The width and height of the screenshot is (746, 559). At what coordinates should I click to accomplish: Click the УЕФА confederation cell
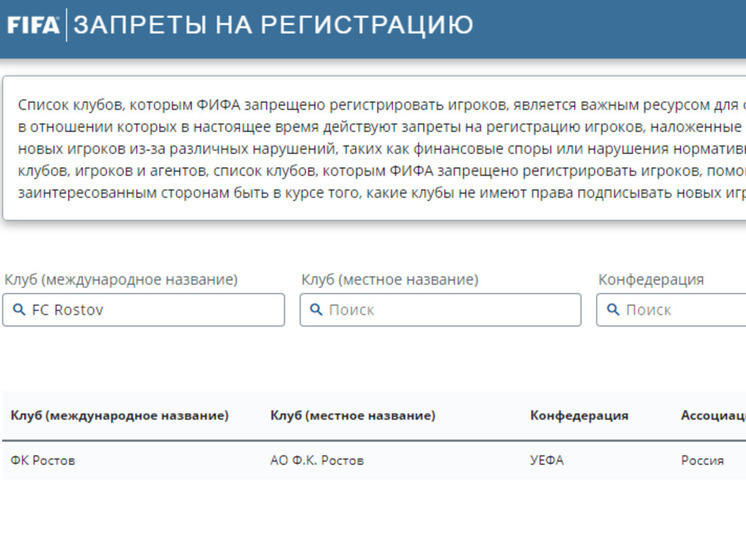(547, 460)
